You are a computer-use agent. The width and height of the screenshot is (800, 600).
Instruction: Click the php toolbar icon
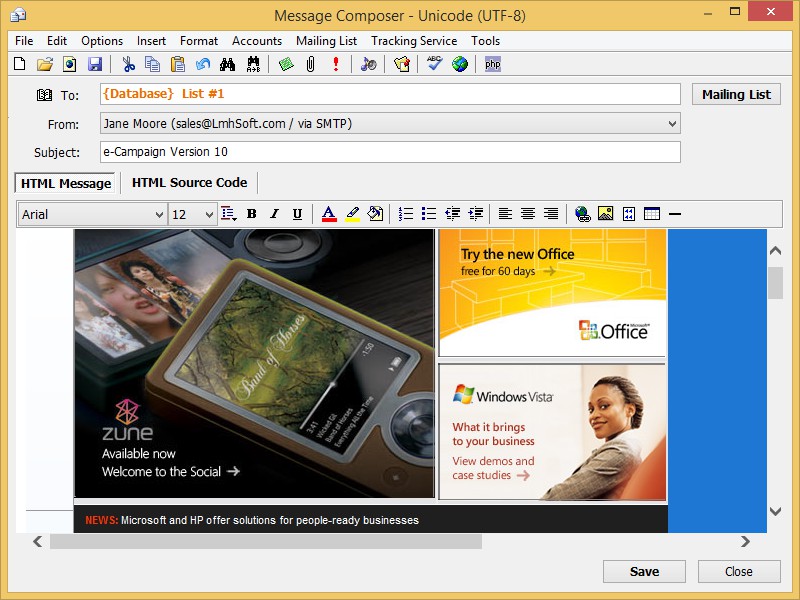point(493,64)
